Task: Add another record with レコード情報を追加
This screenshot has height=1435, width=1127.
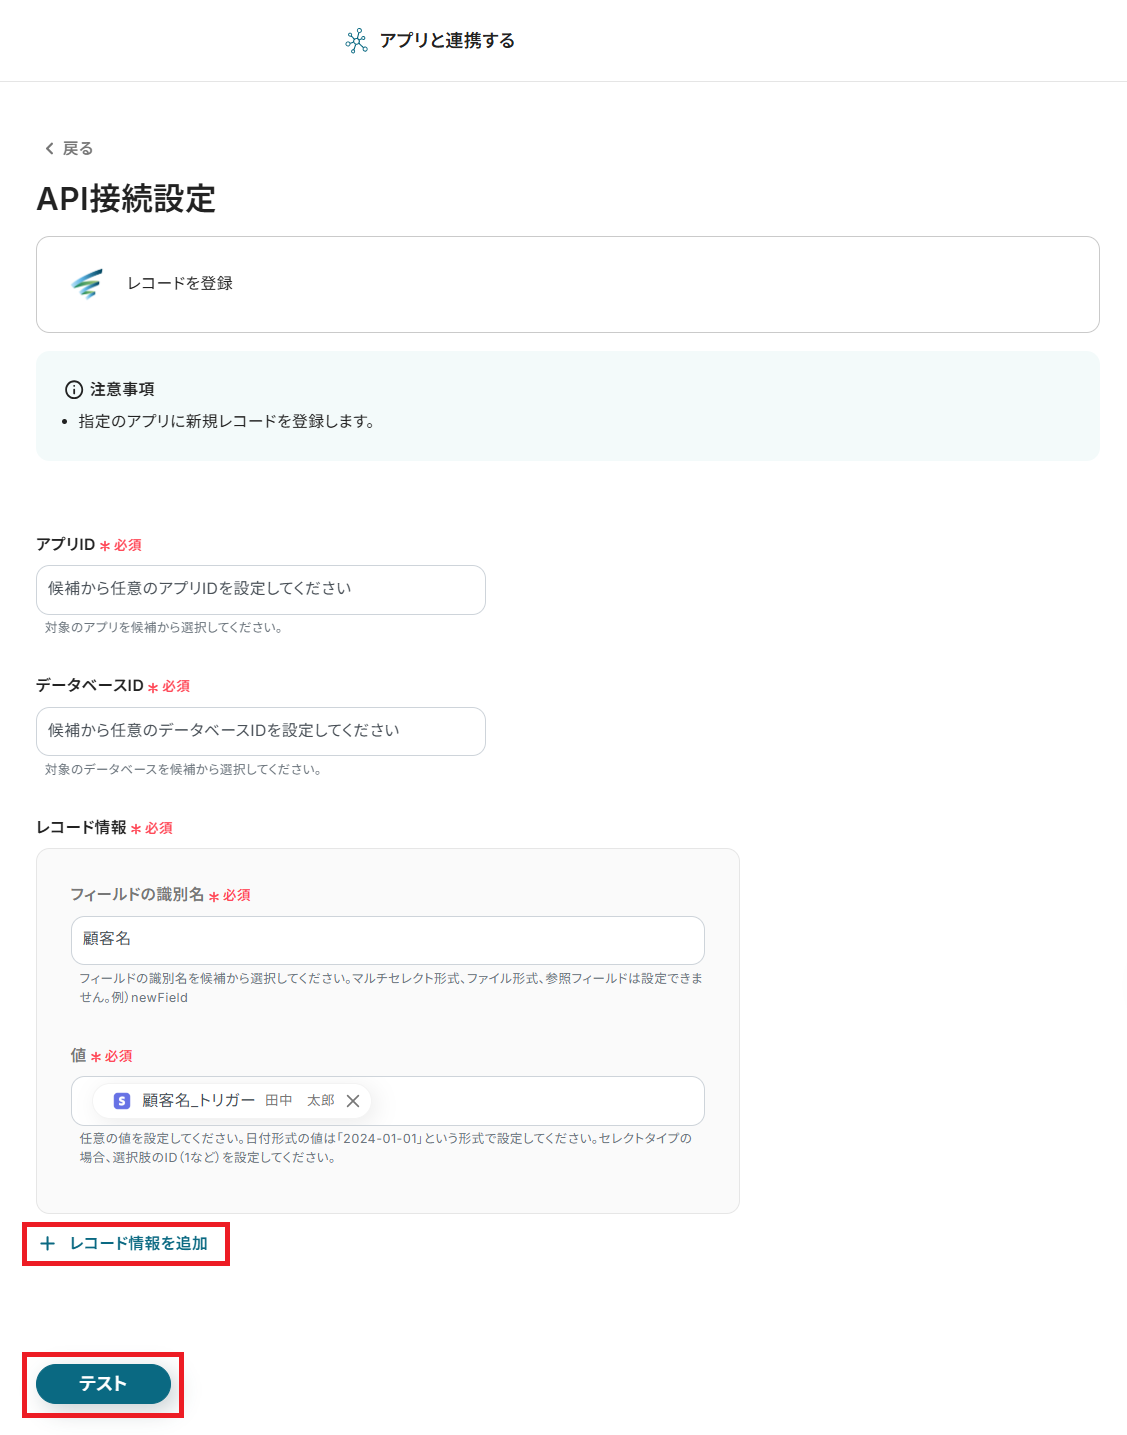Action: pos(124,1244)
